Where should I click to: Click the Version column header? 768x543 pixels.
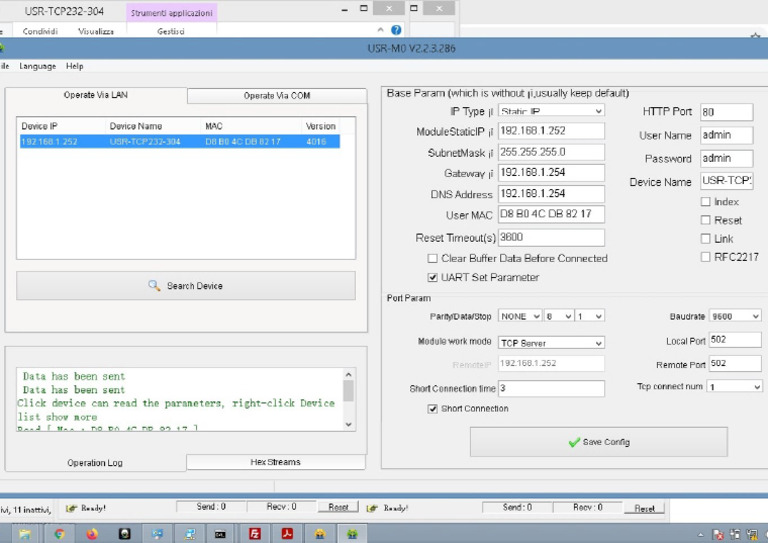coord(321,126)
